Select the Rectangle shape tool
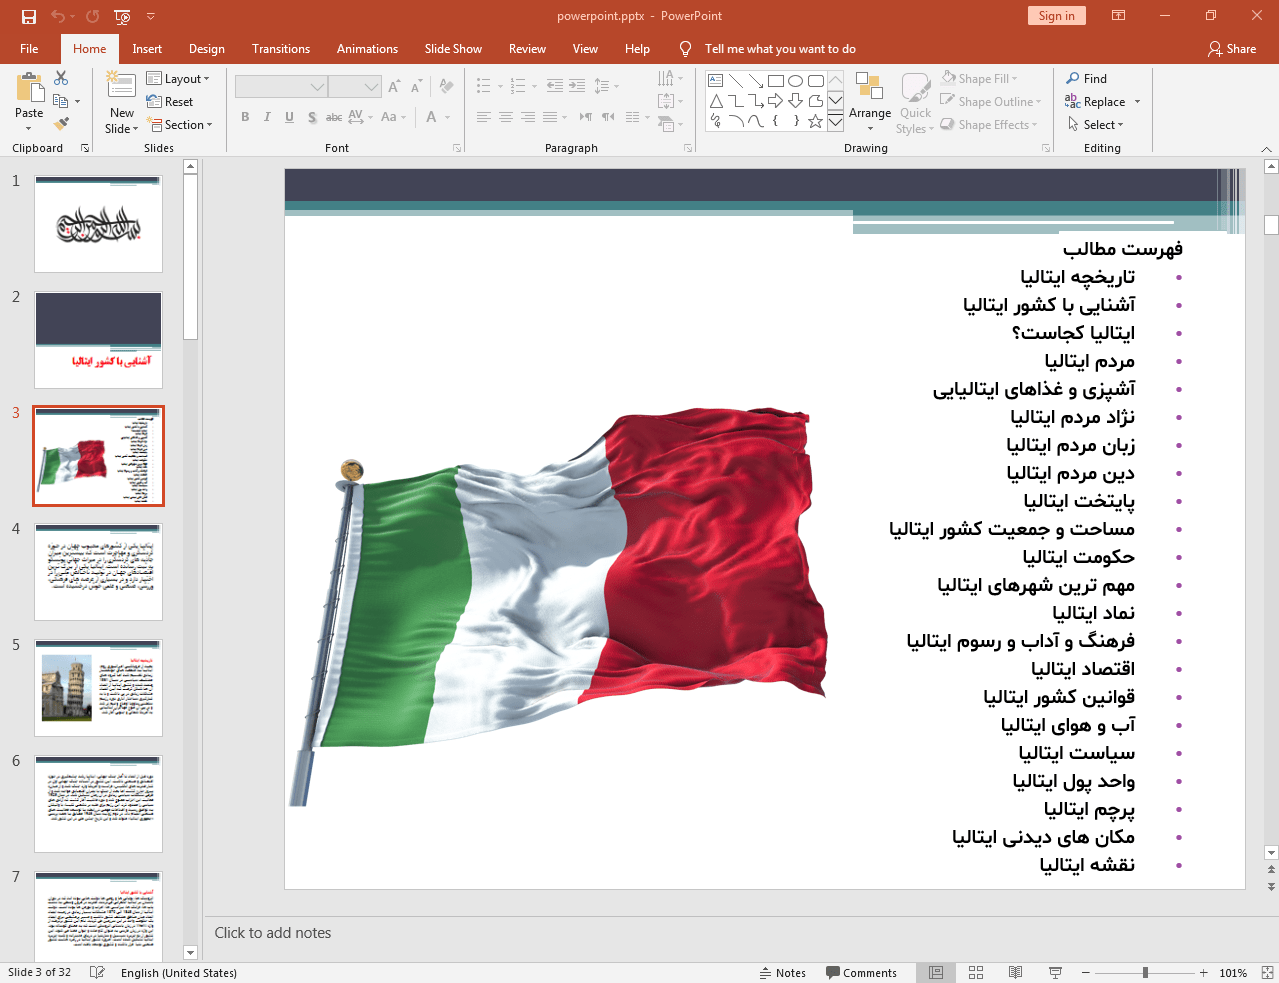This screenshot has height=983, width=1279. coord(775,80)
